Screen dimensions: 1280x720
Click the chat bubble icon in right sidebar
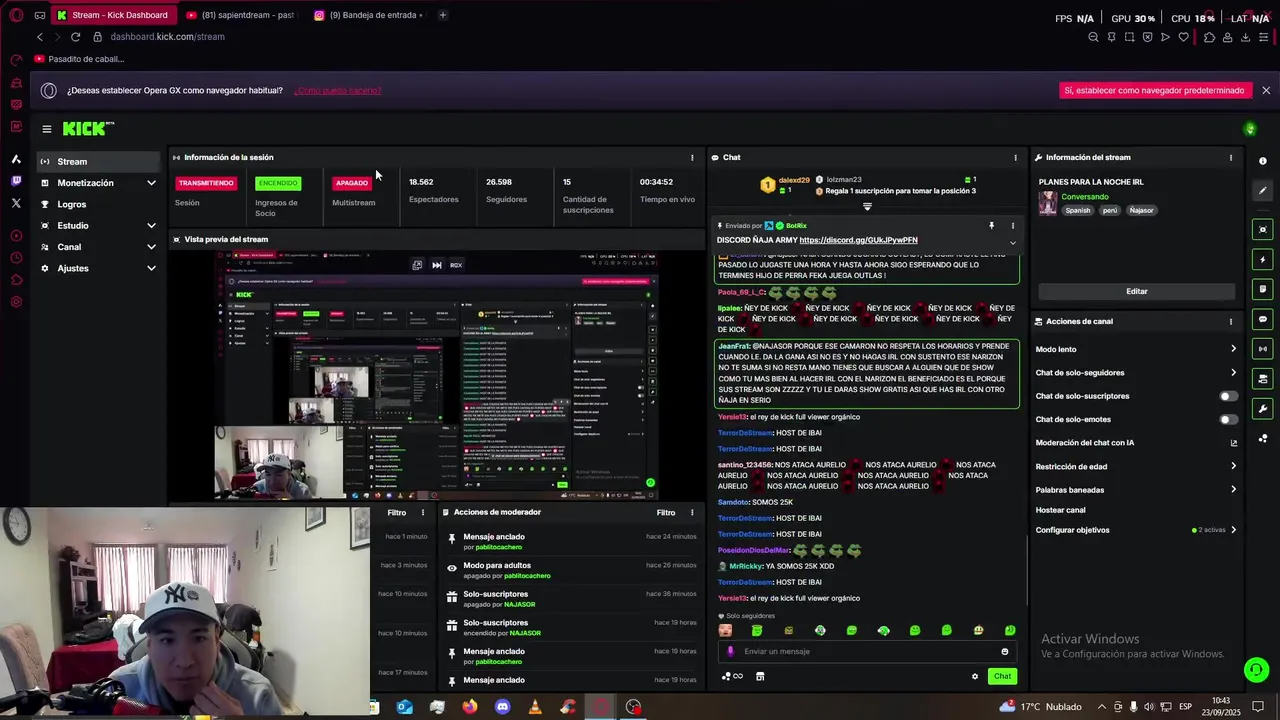tap(1263, 320)
